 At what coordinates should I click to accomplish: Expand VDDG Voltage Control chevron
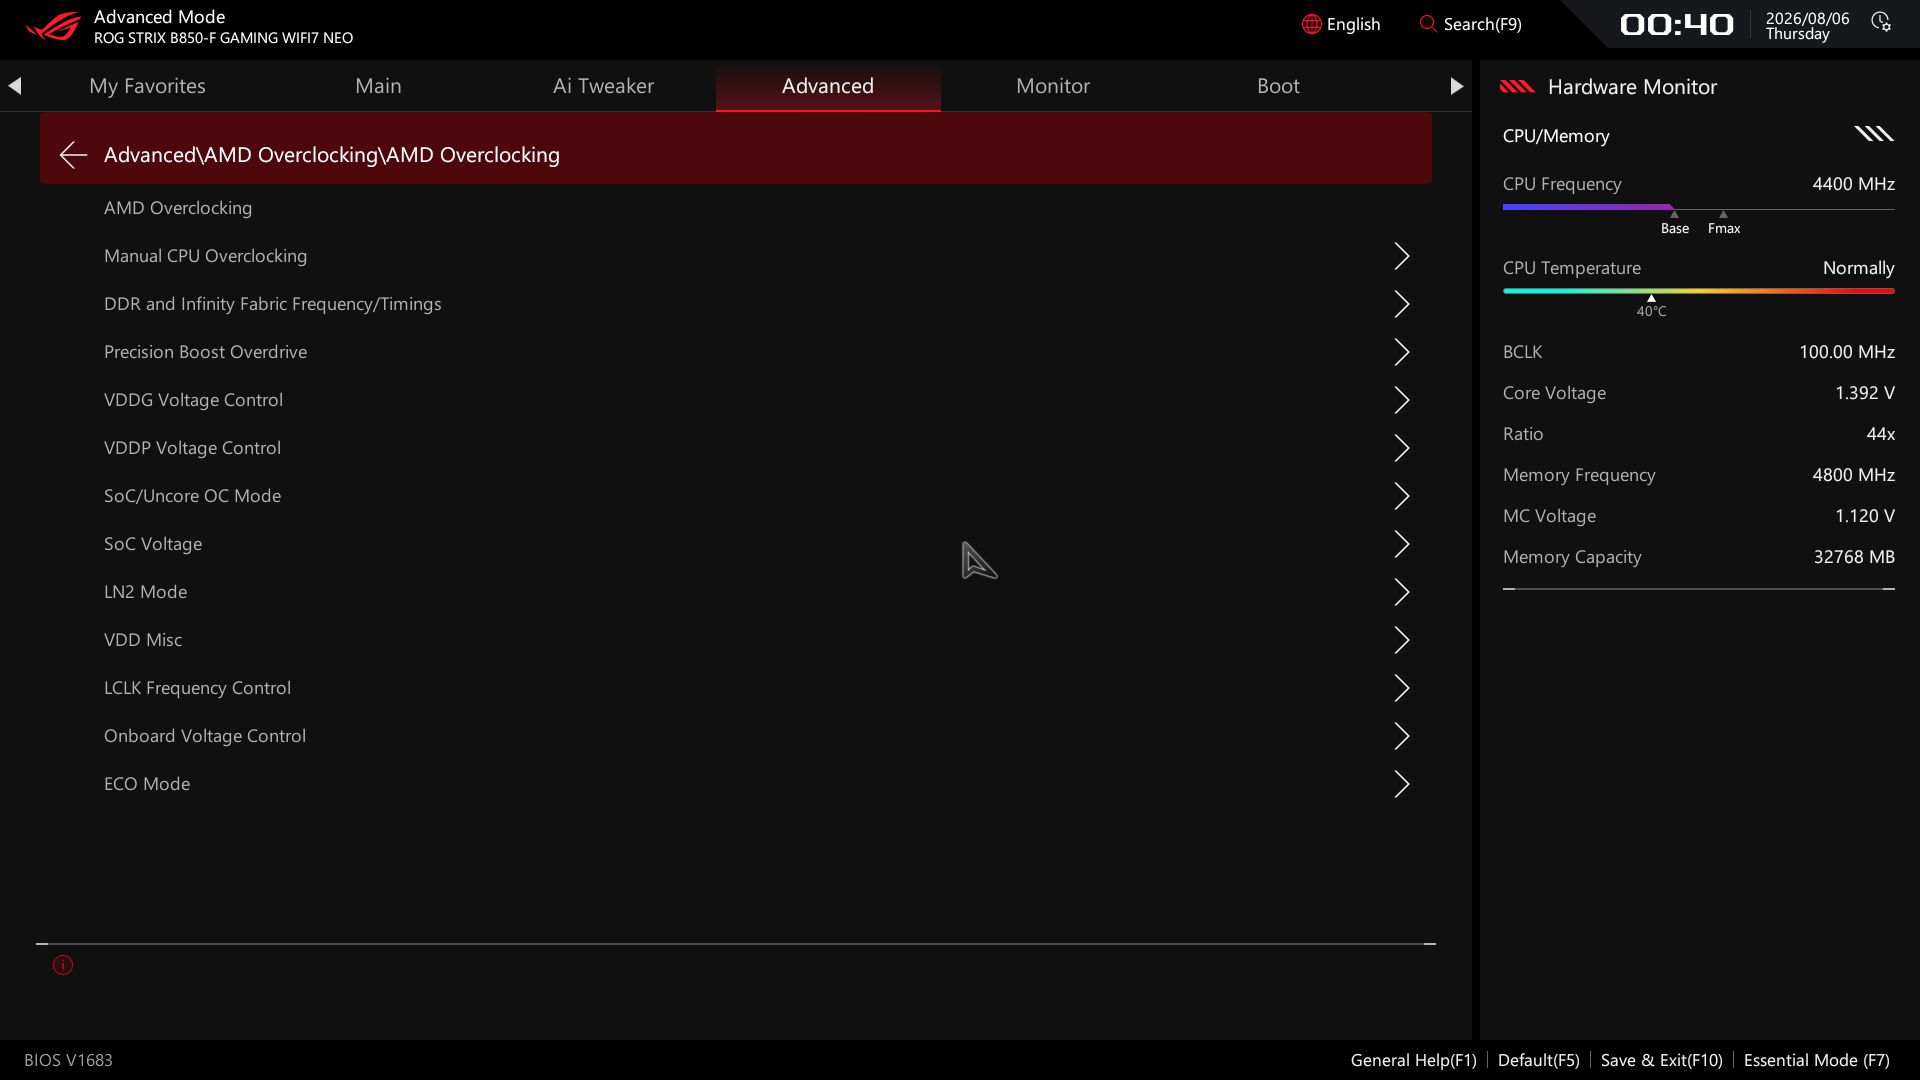pyautogui.click(x=1402, y=400)
